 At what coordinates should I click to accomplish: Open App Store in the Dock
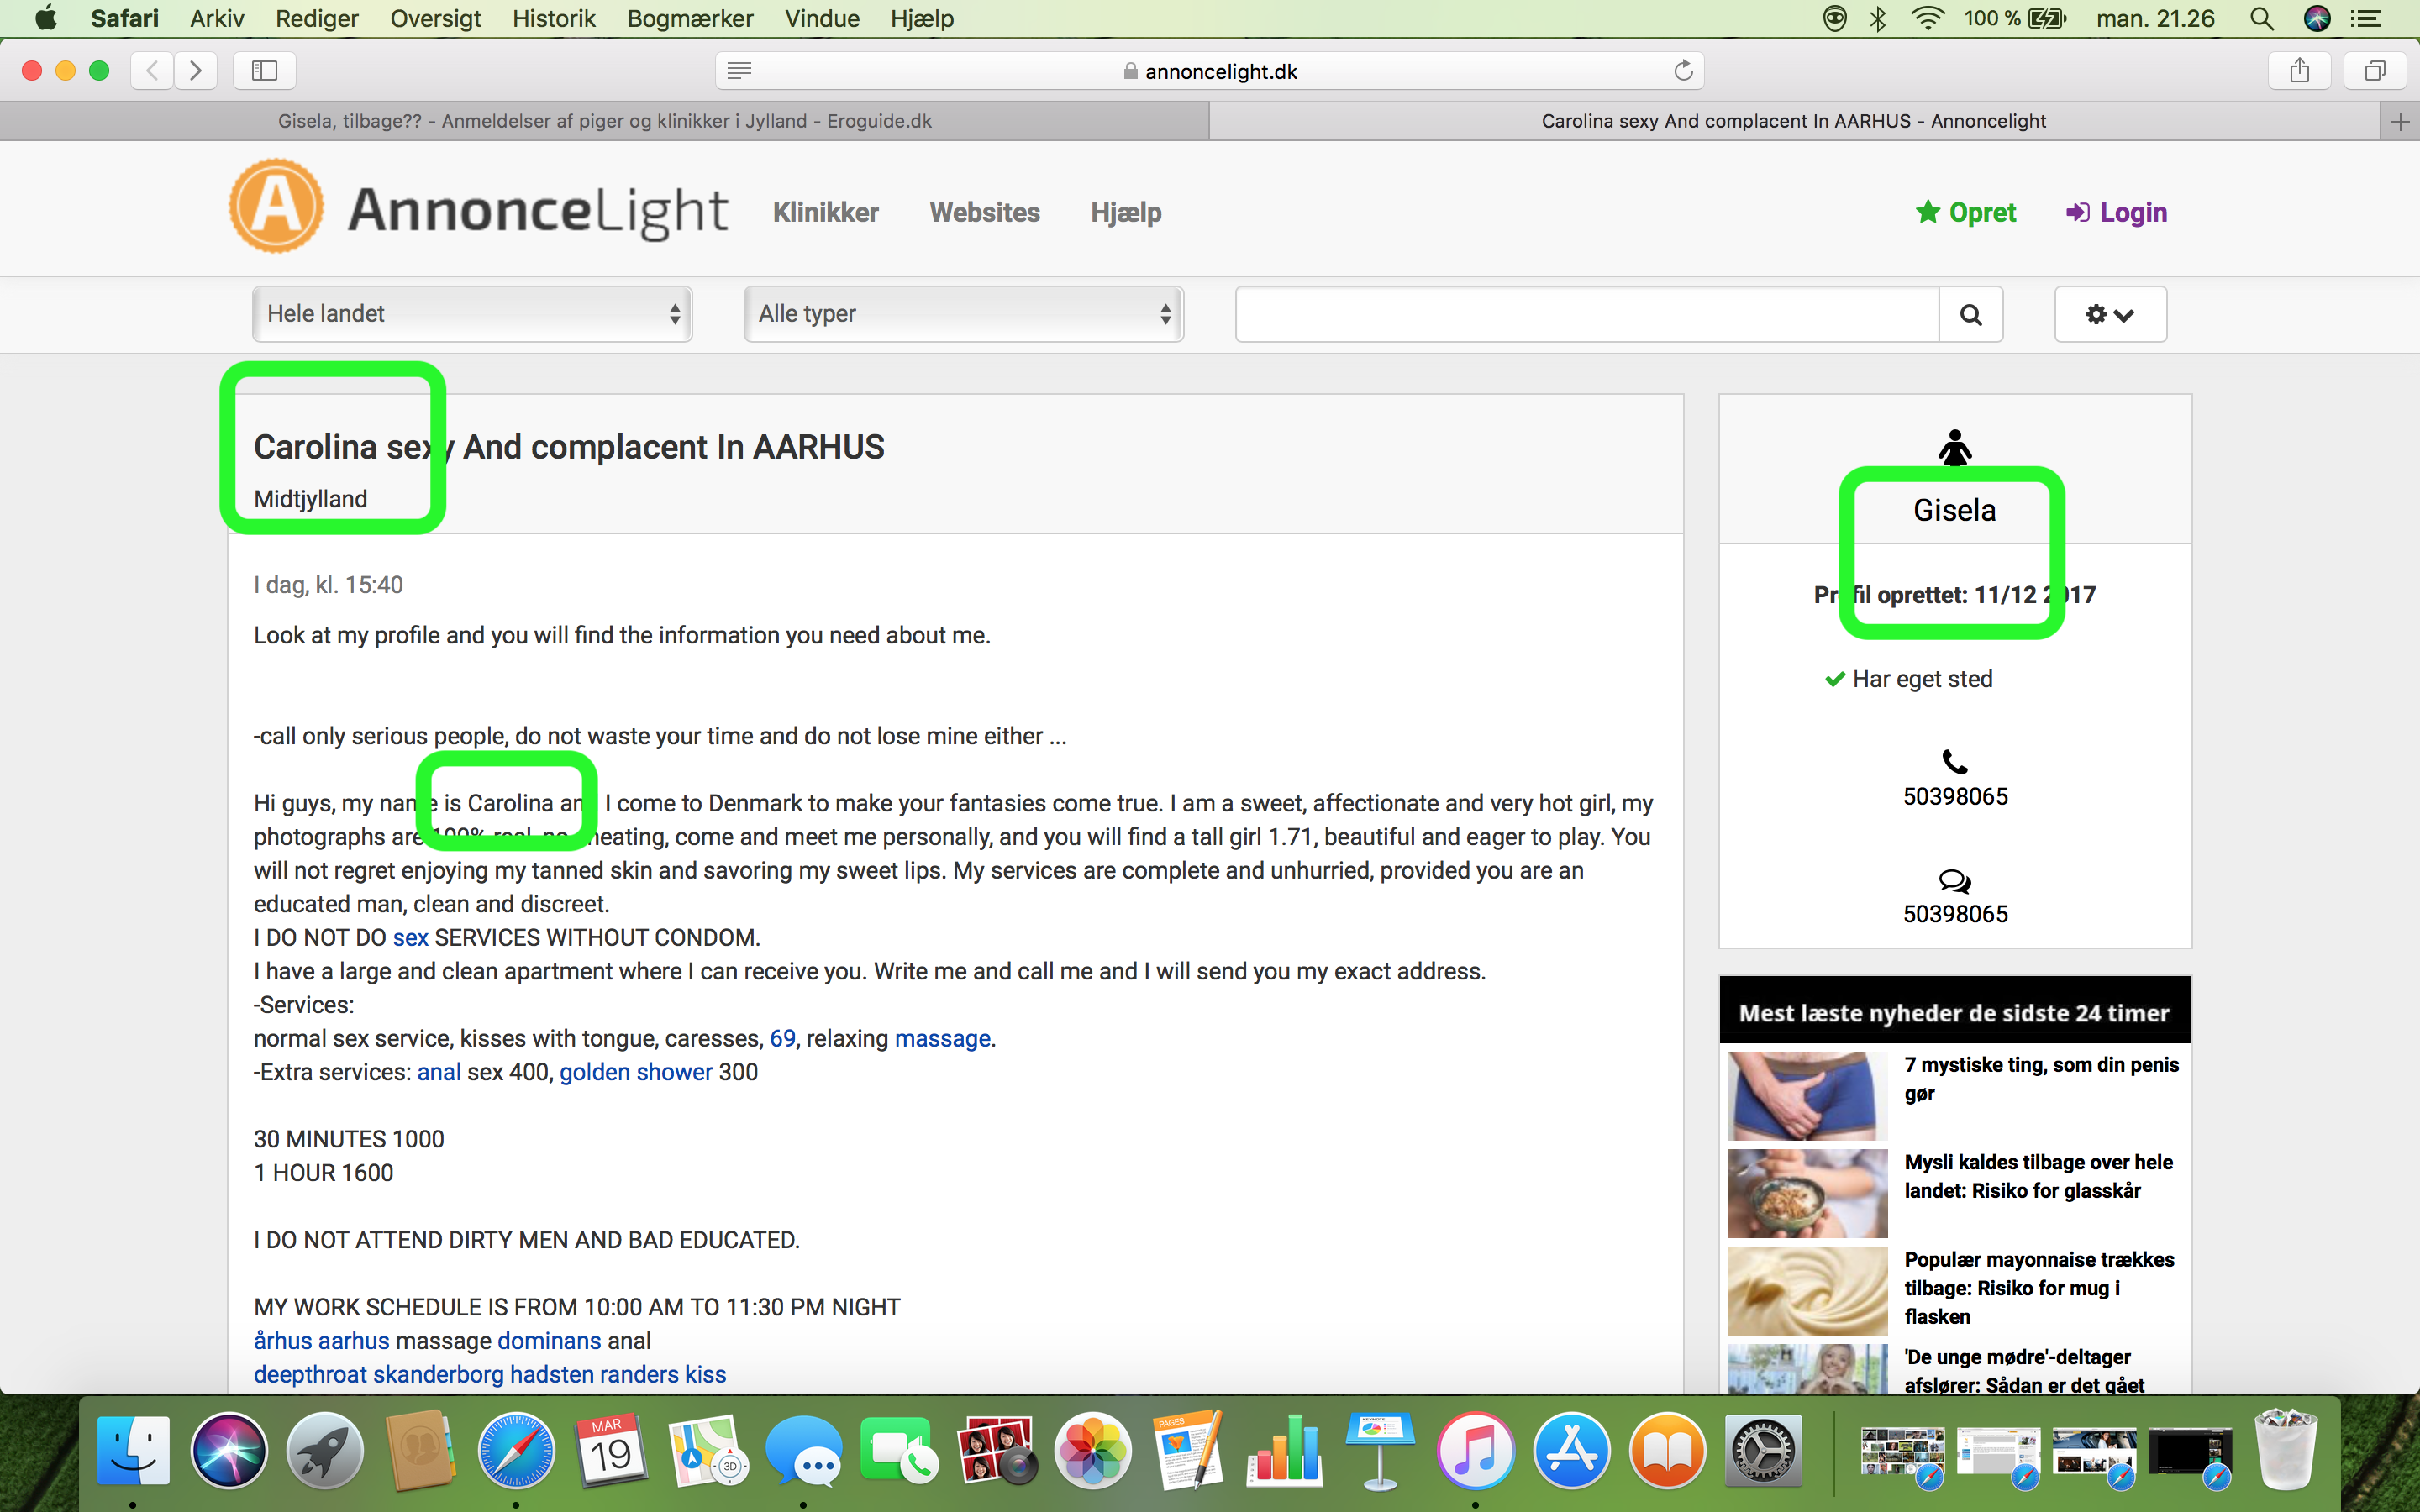[1571, 1450]
